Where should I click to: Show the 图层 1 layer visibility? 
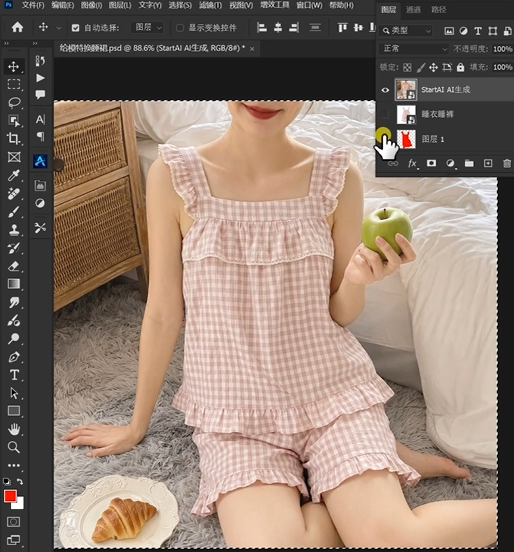[385, 139]
